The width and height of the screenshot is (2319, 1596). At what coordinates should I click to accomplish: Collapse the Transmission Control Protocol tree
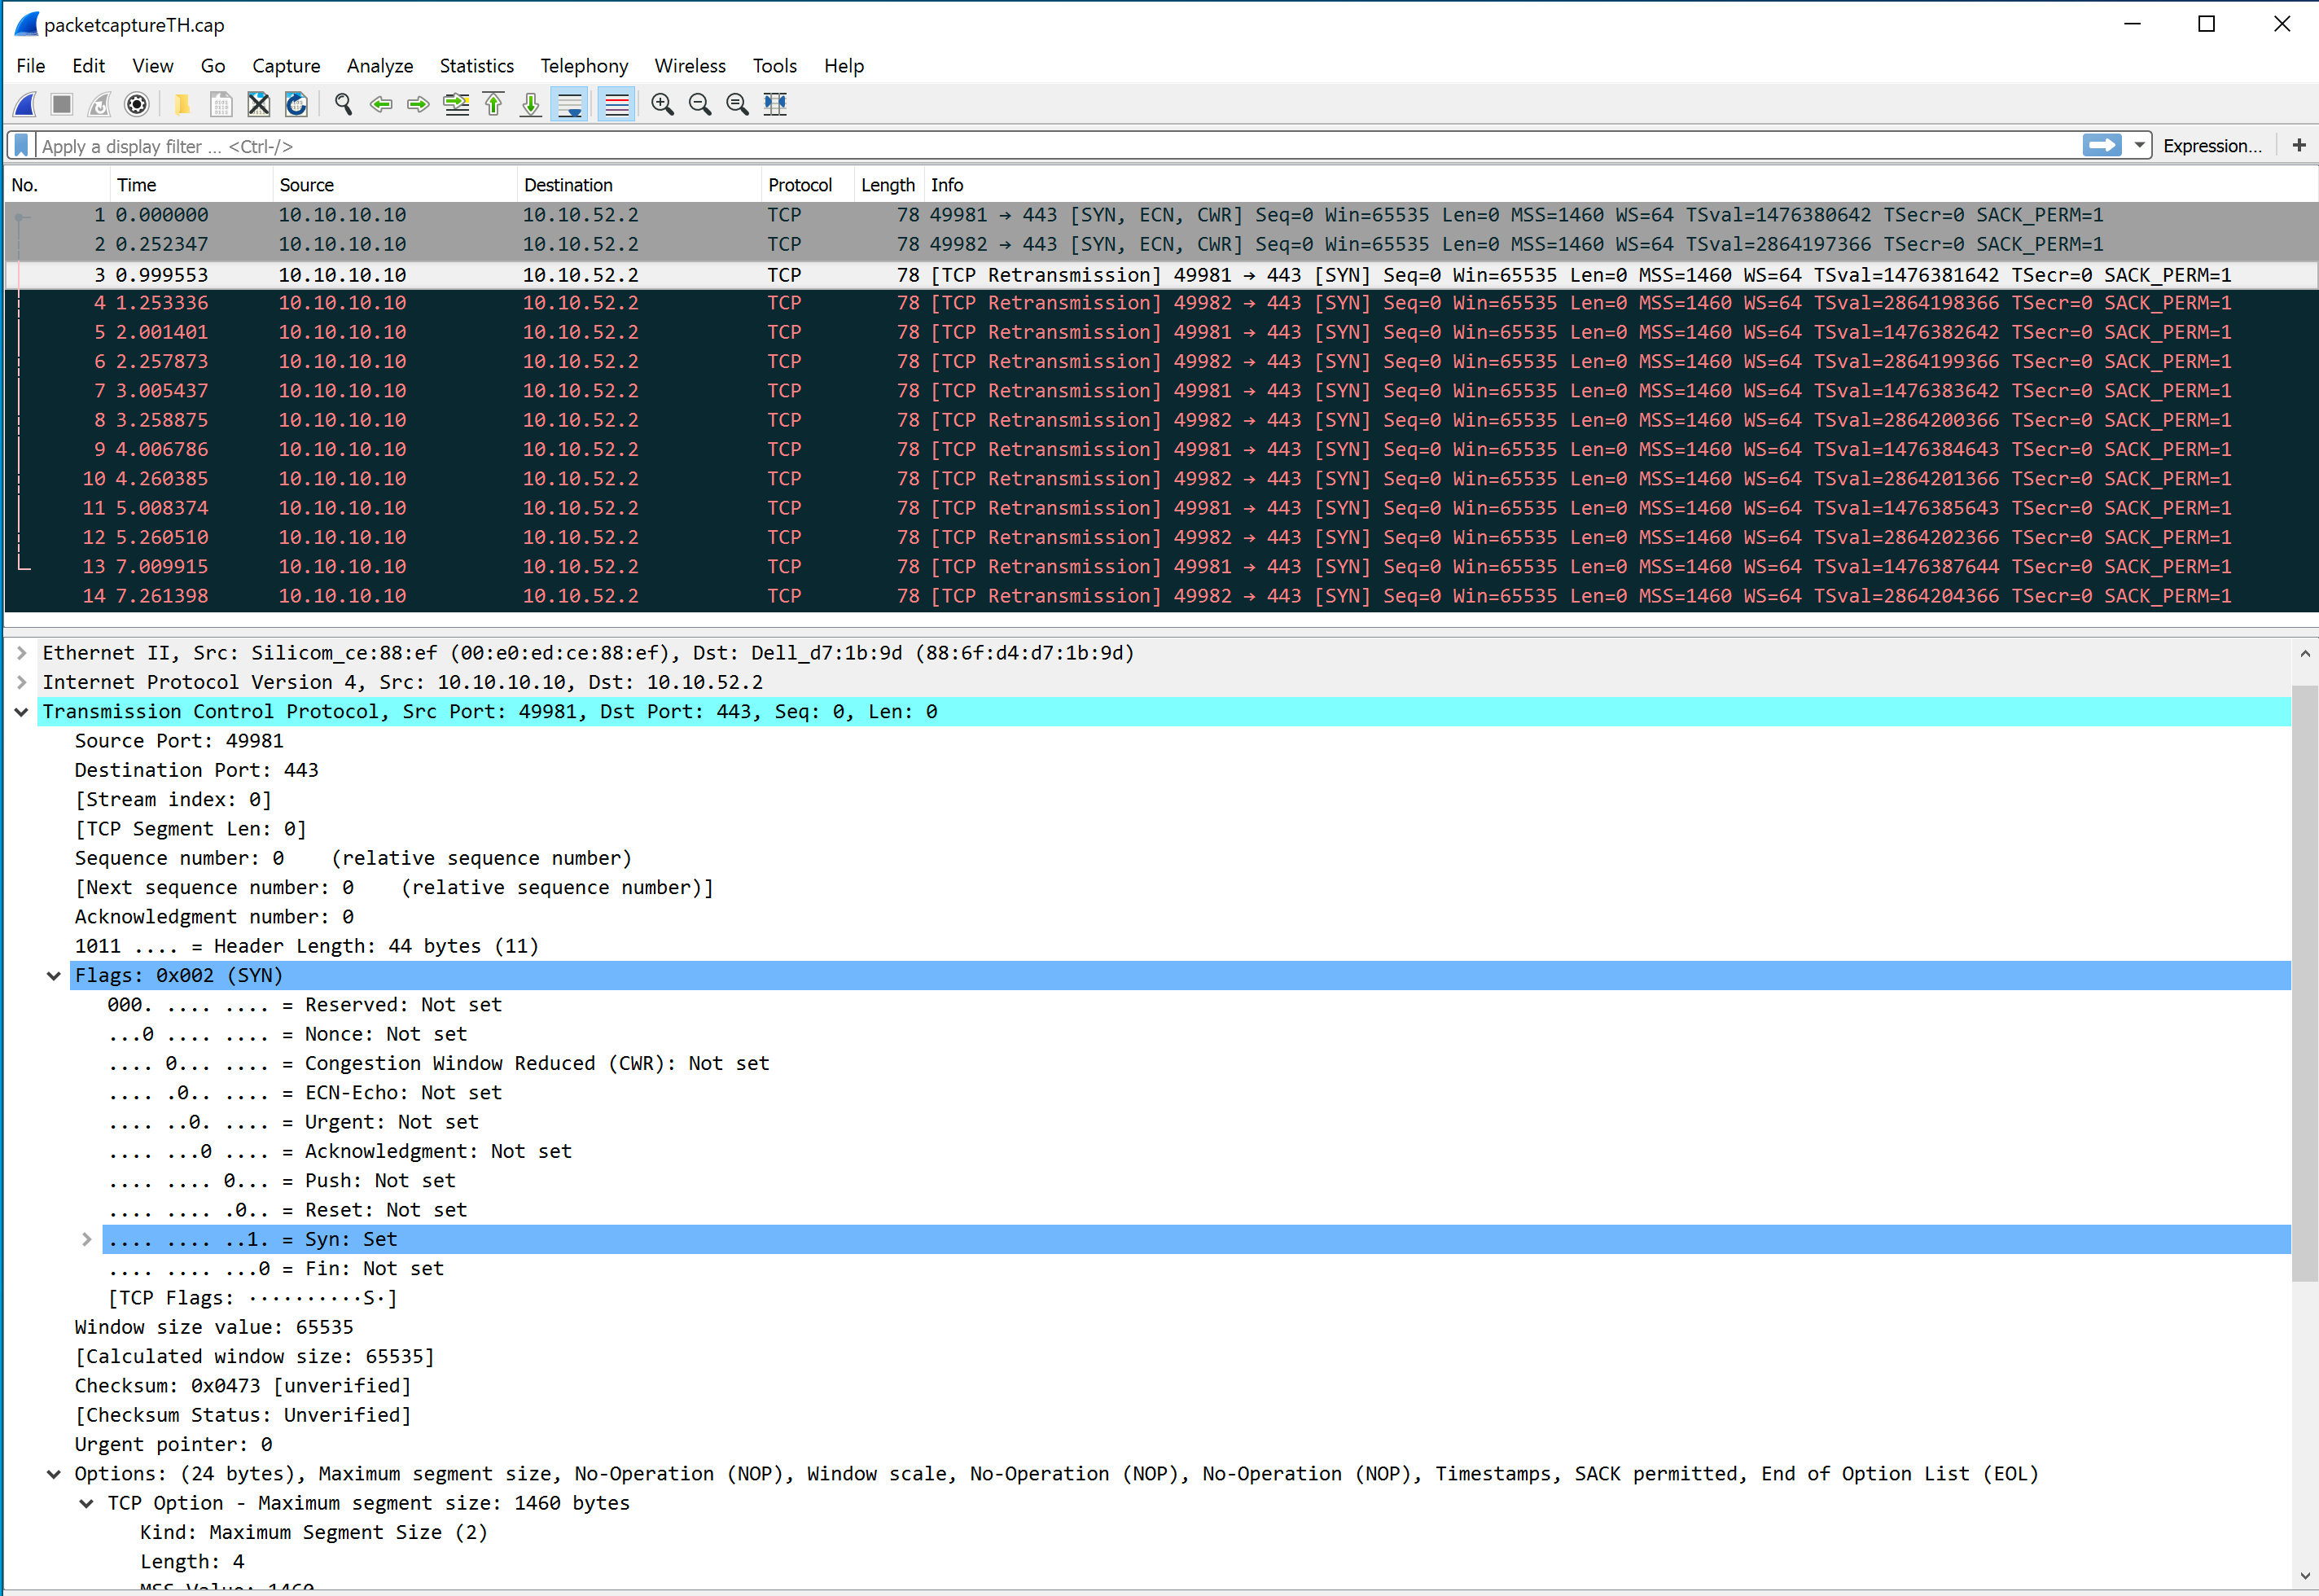click(x=21, y=712)
